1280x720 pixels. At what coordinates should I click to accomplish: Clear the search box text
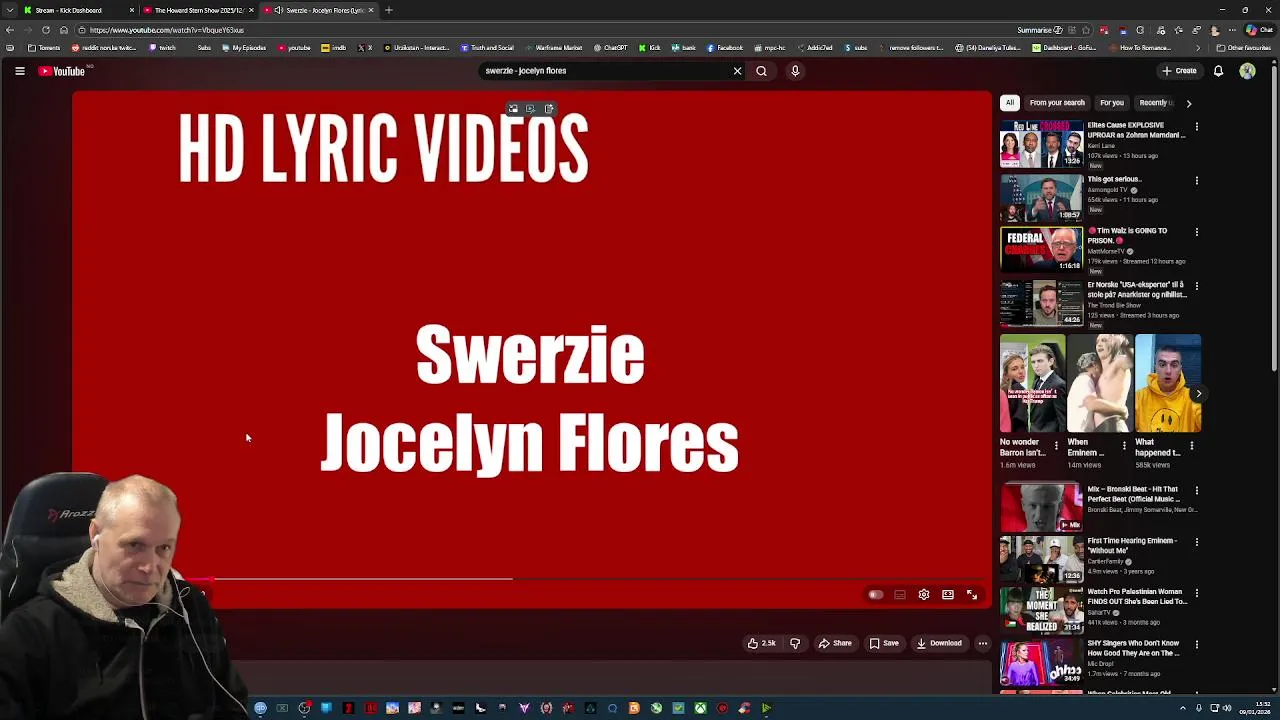pos(737,71)
